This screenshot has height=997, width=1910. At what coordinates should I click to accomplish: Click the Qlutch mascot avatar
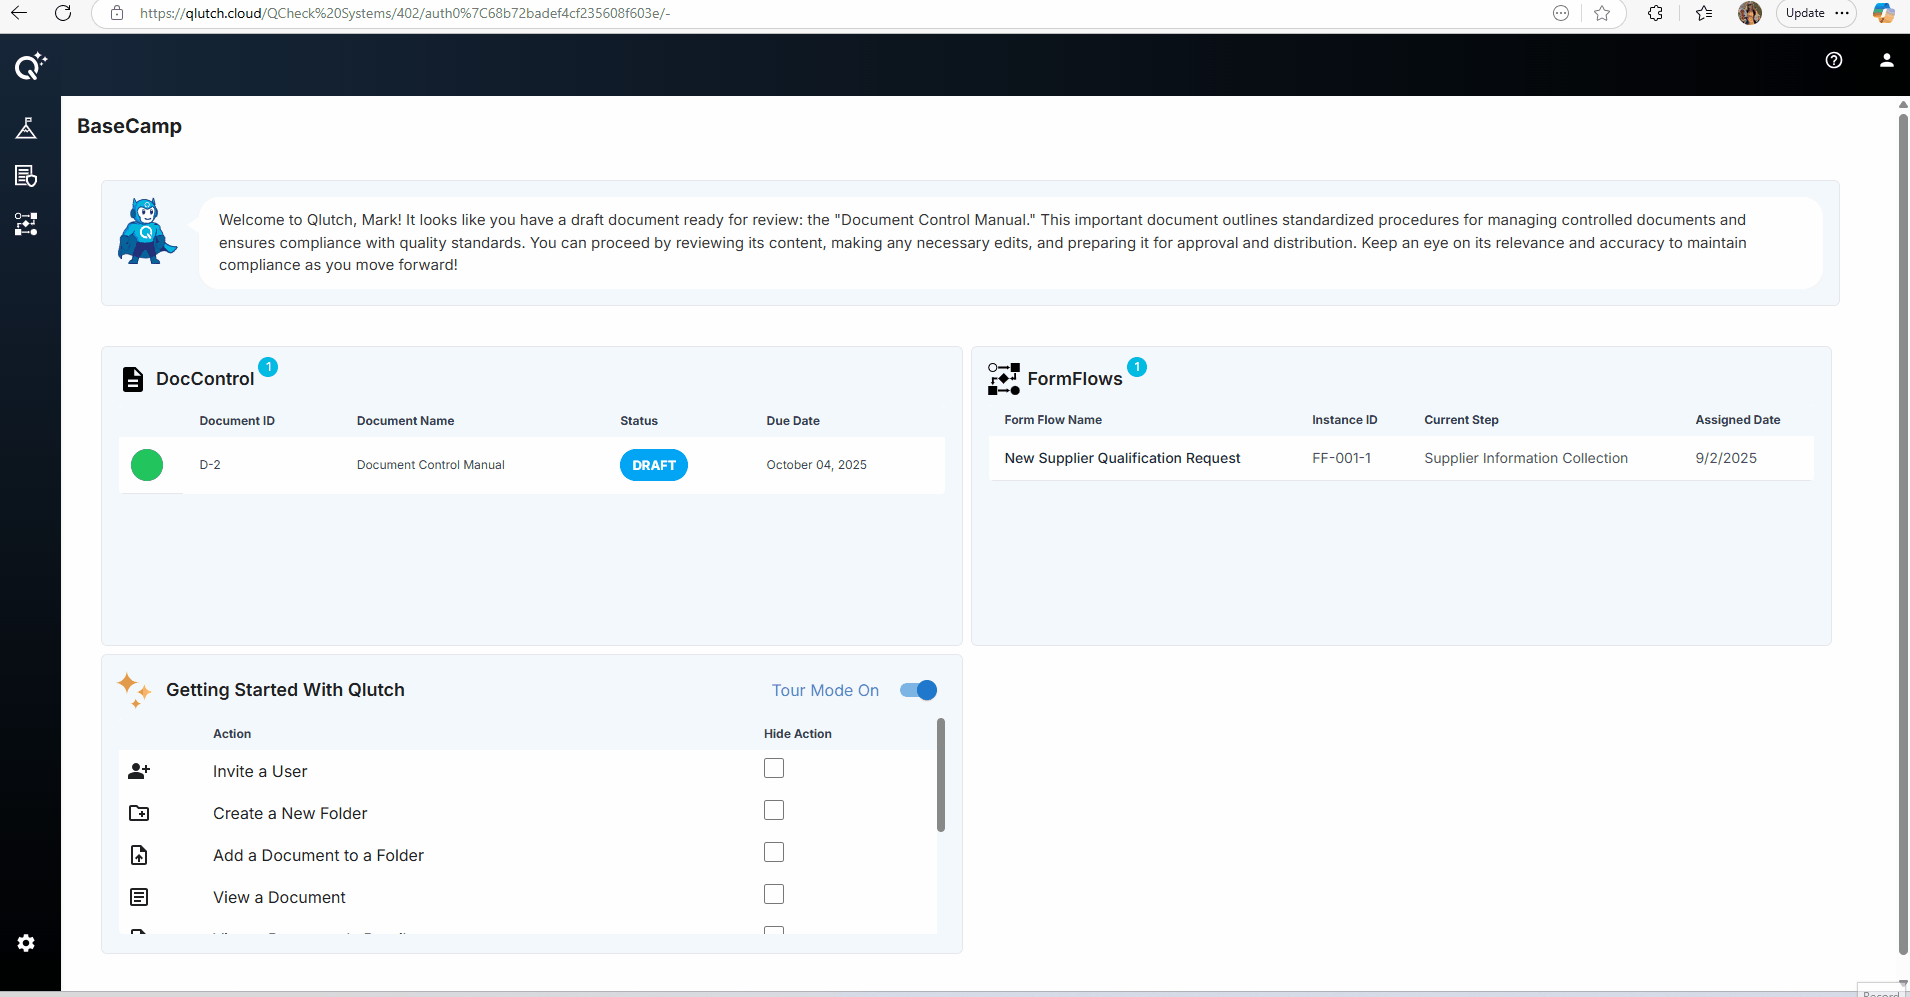(147, 231)
